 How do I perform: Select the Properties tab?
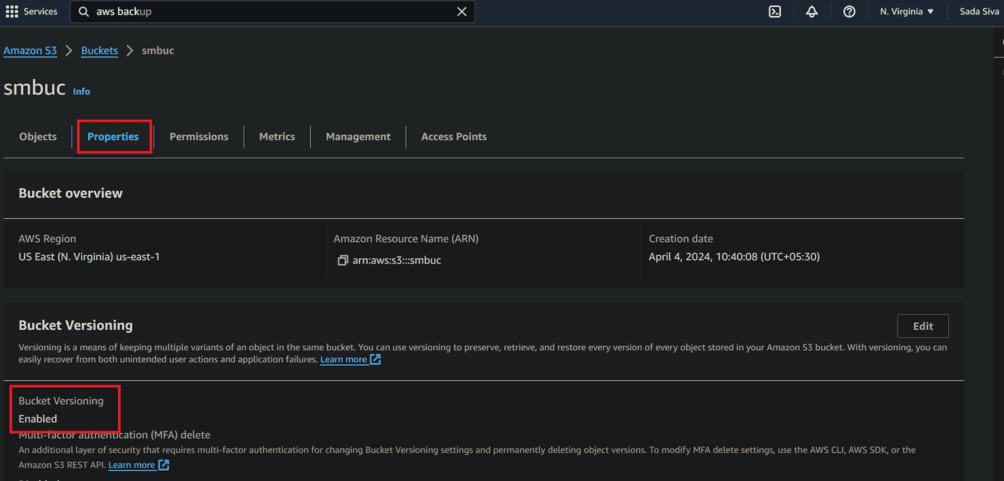coord(113,136)
